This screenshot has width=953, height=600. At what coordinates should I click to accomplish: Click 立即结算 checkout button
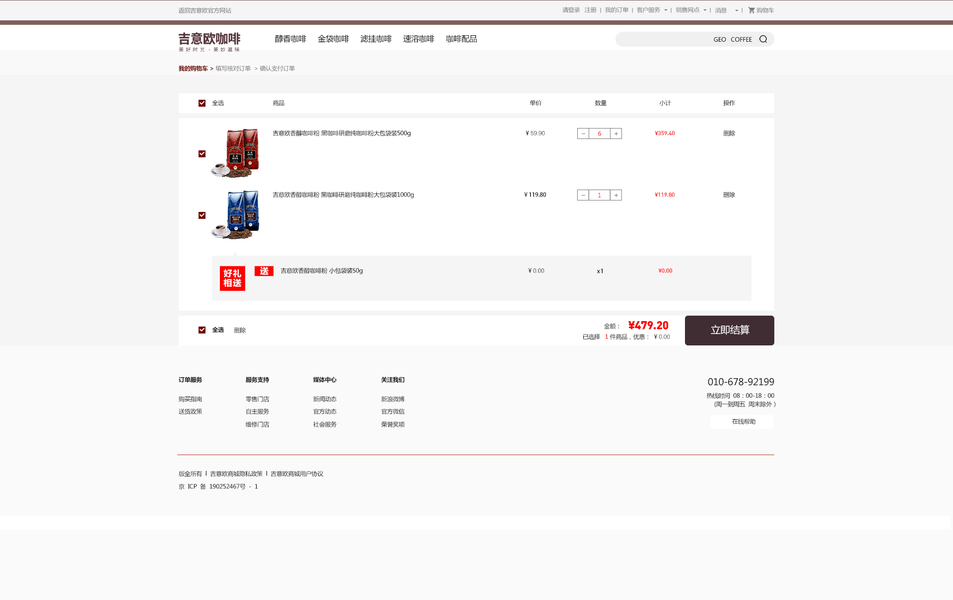(x=729, y=330)
